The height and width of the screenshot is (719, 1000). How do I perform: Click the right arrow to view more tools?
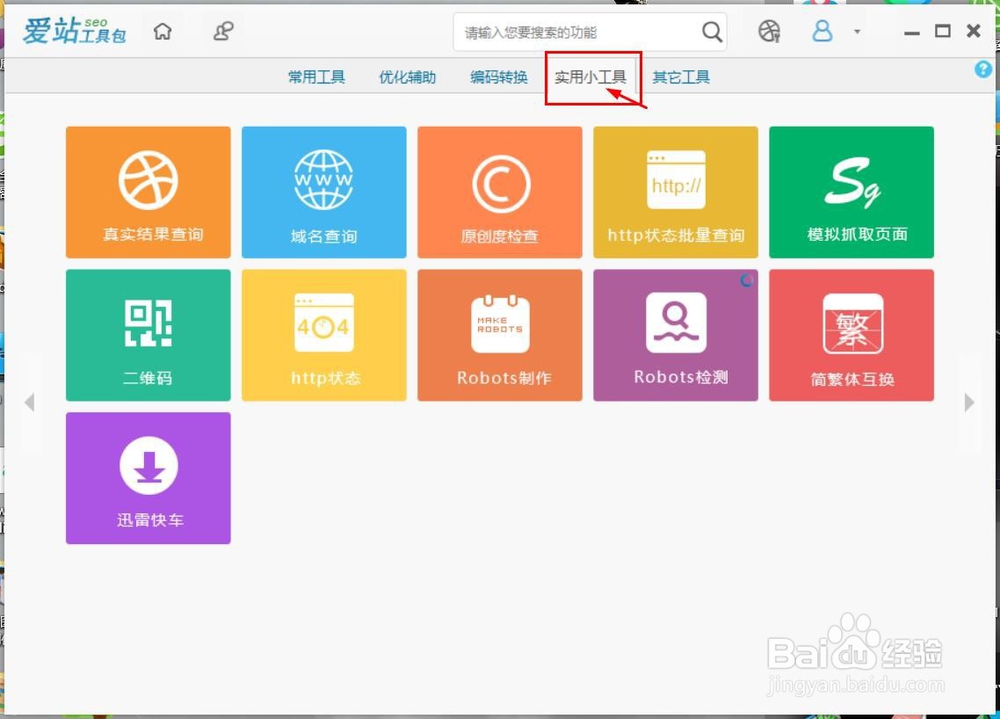pos(968,402)
